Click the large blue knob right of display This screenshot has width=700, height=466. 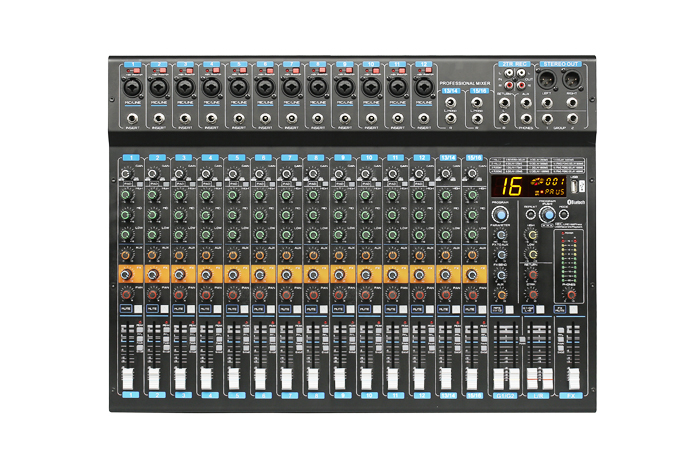[548, 216]
